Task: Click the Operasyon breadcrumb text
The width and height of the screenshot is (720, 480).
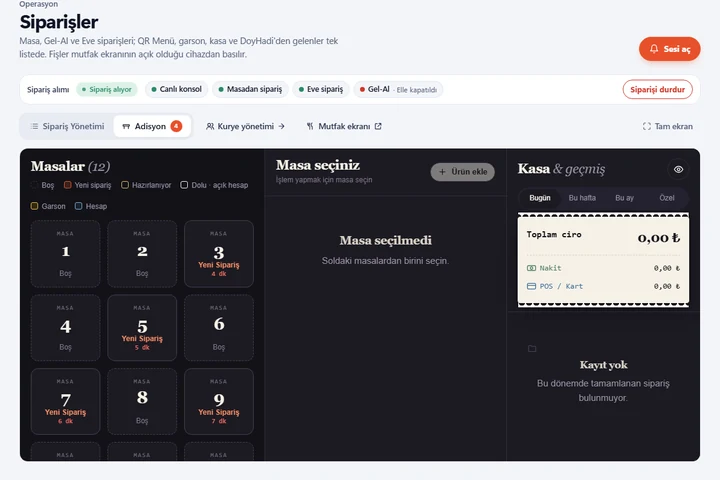Action: [x=39, y=4]
